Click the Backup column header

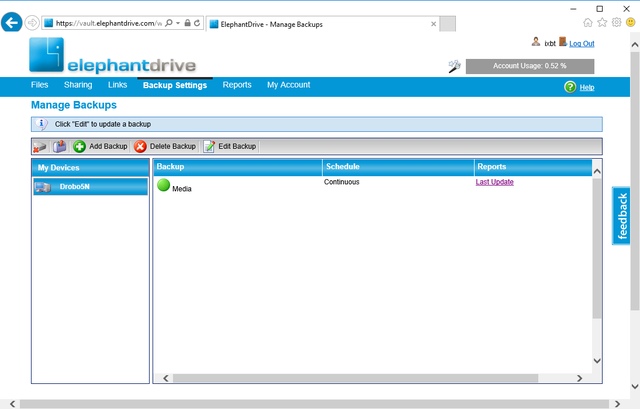pyautogui.click(x=238, y=167)
